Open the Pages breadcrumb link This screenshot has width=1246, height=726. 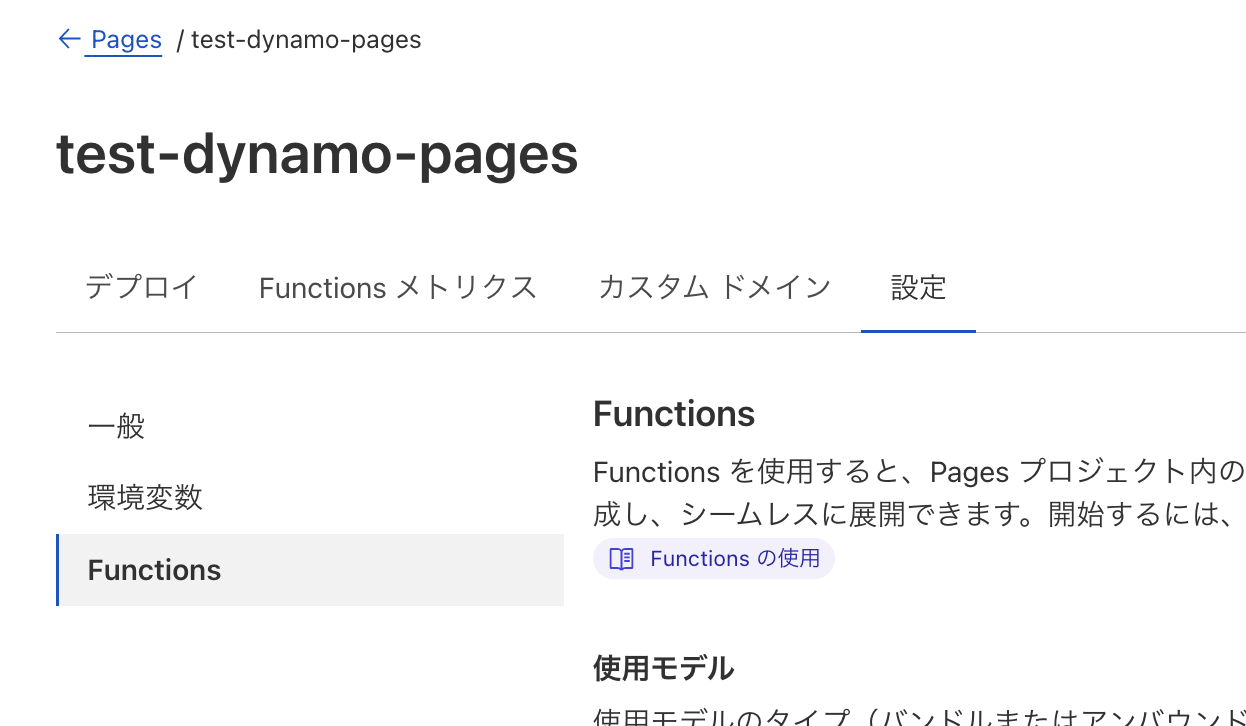click(124, 39)
